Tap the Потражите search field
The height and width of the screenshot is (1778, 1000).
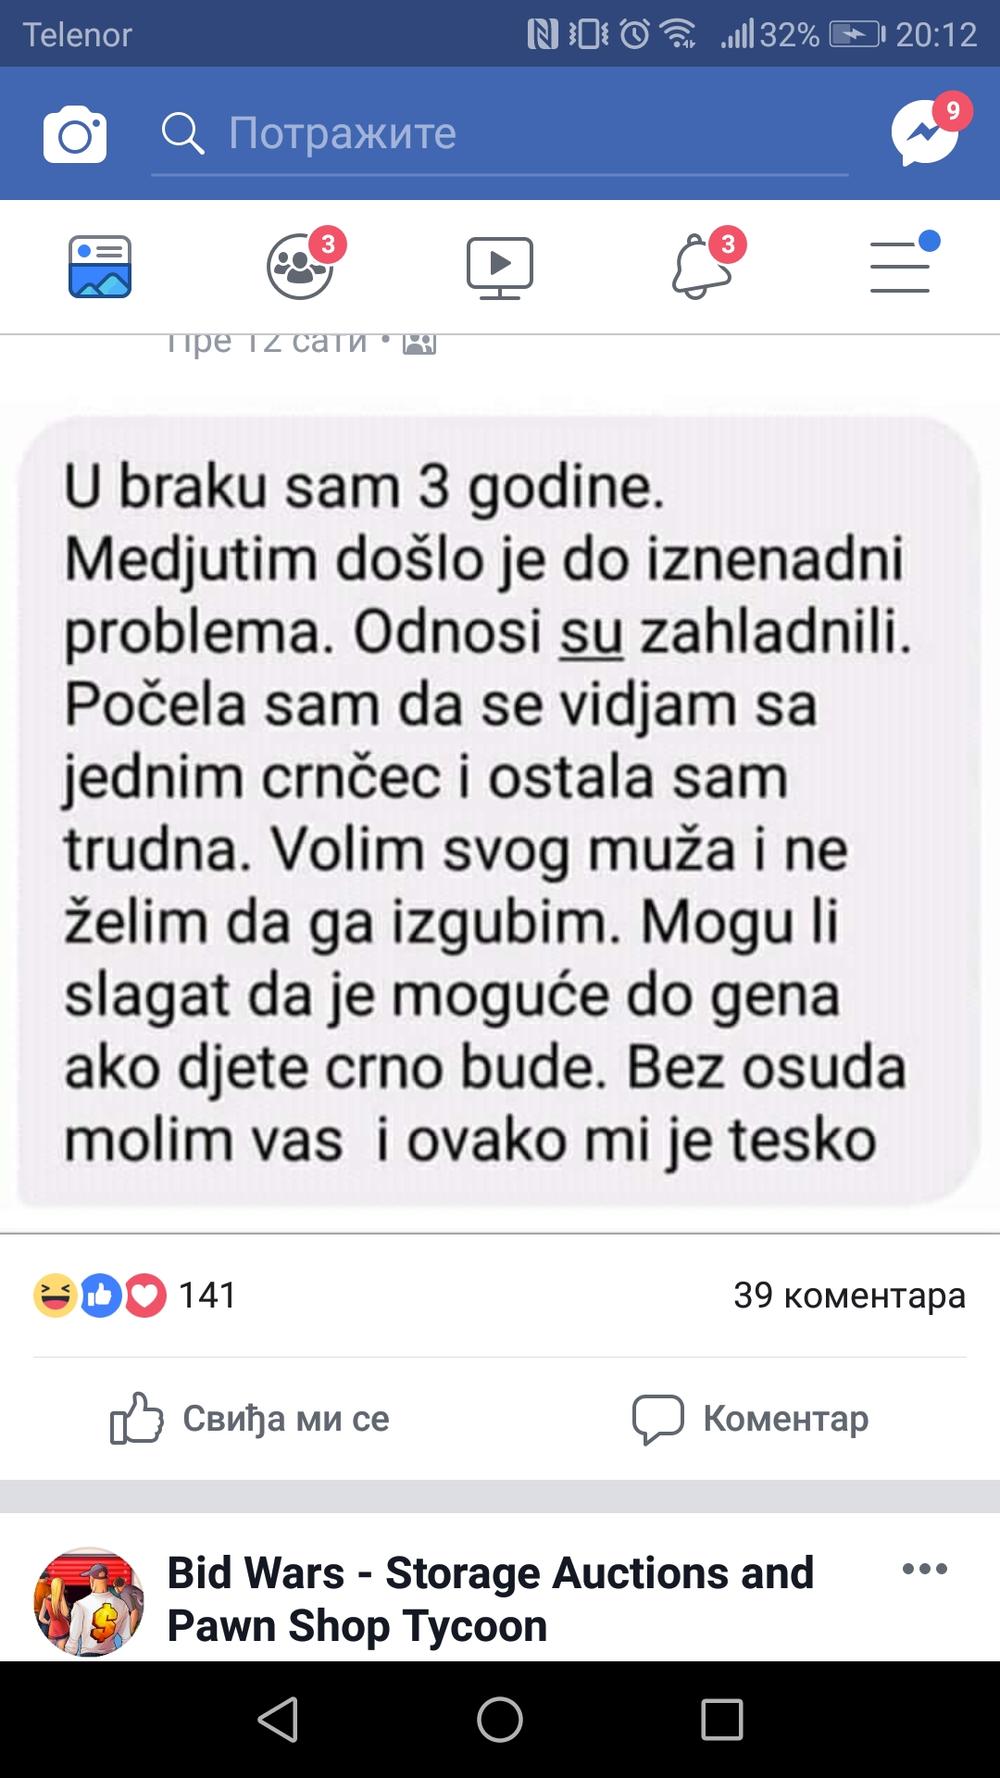coord(500,134)
